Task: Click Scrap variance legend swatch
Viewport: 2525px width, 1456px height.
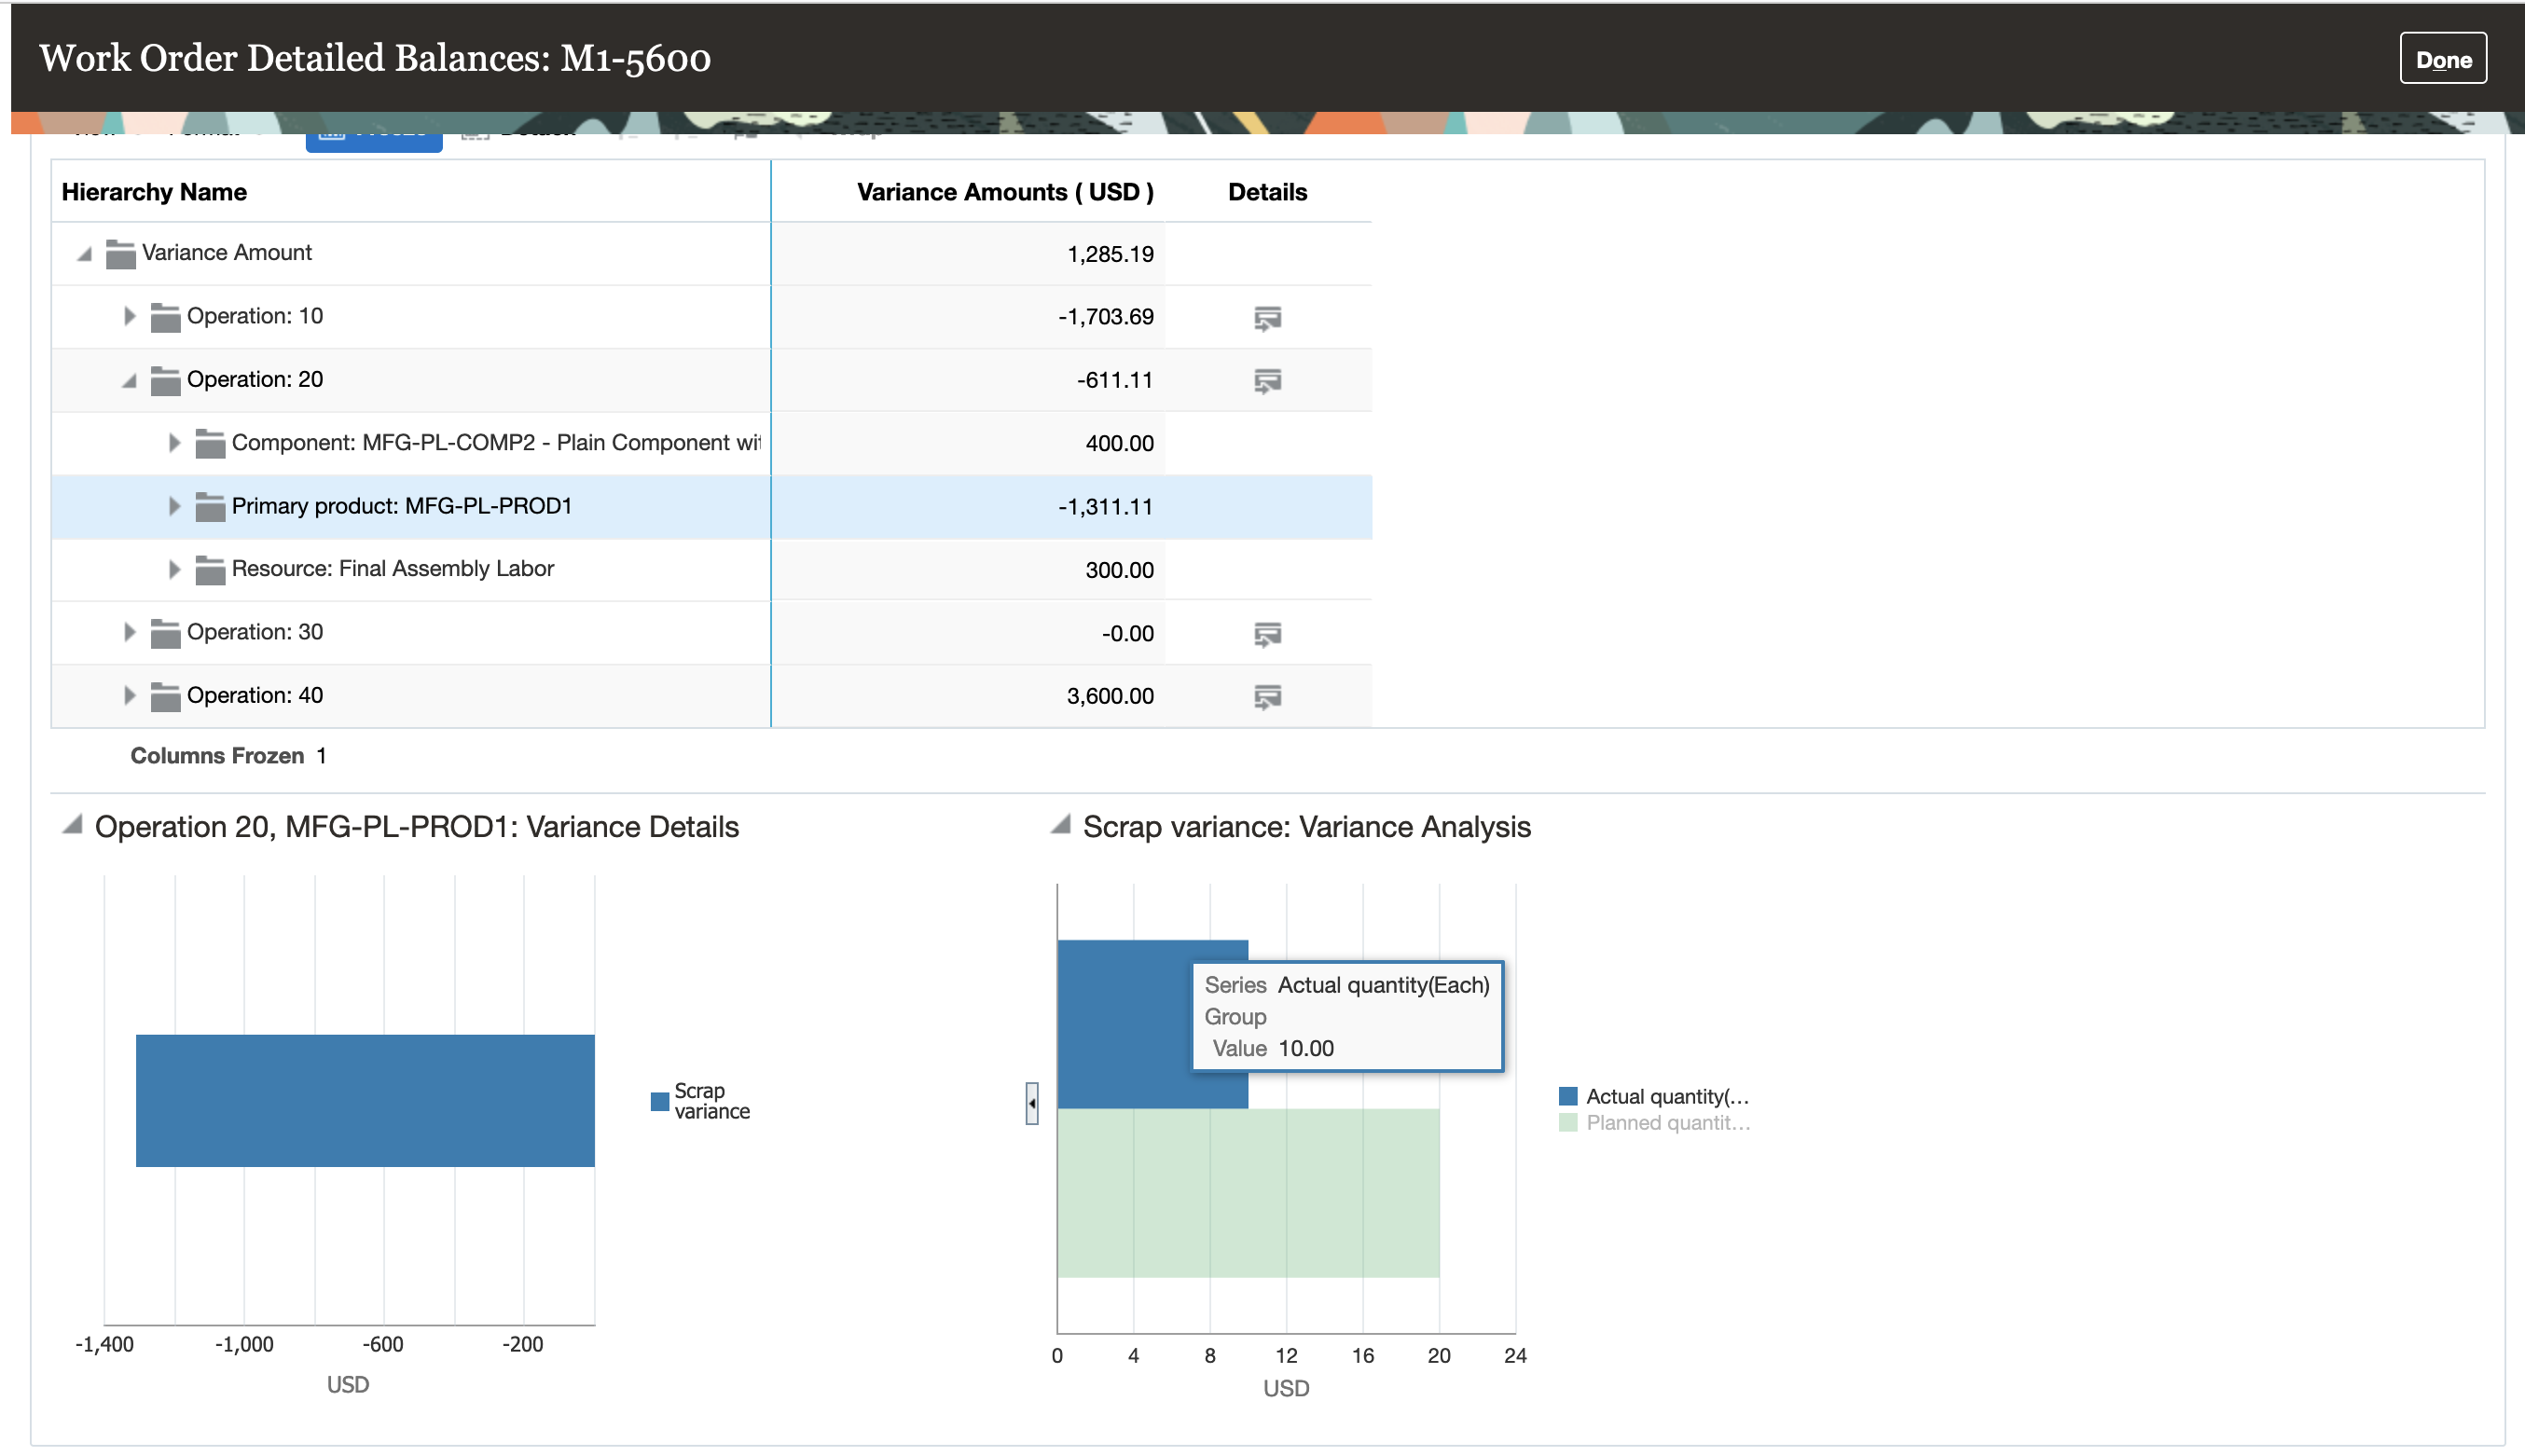Action: pyautogui.click(x=659, y=1101)
